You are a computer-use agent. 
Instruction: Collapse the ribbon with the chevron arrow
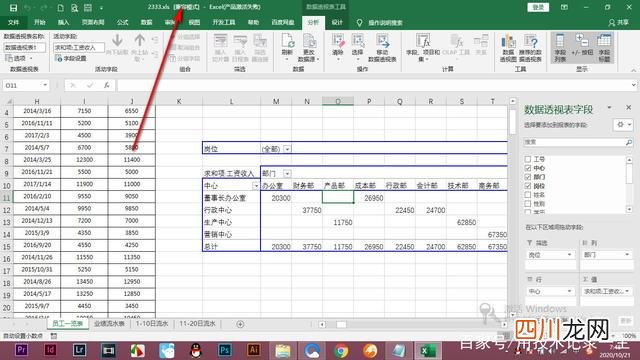click(633, 71)
